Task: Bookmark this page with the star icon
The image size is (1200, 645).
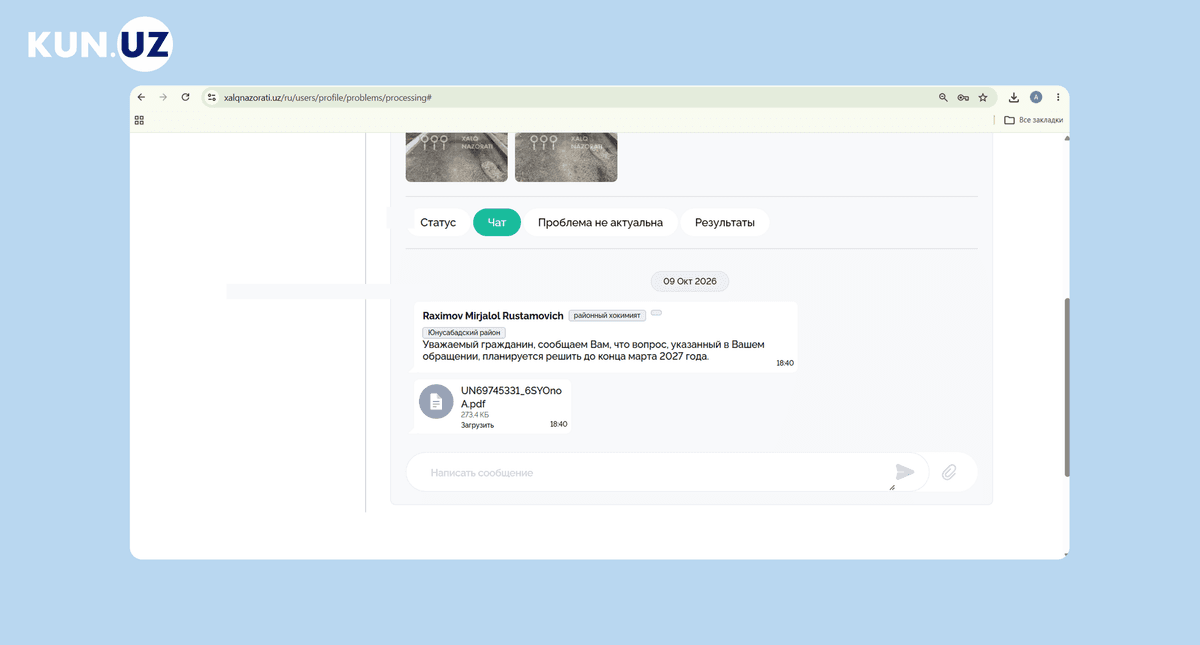Action: coord(983,97)
